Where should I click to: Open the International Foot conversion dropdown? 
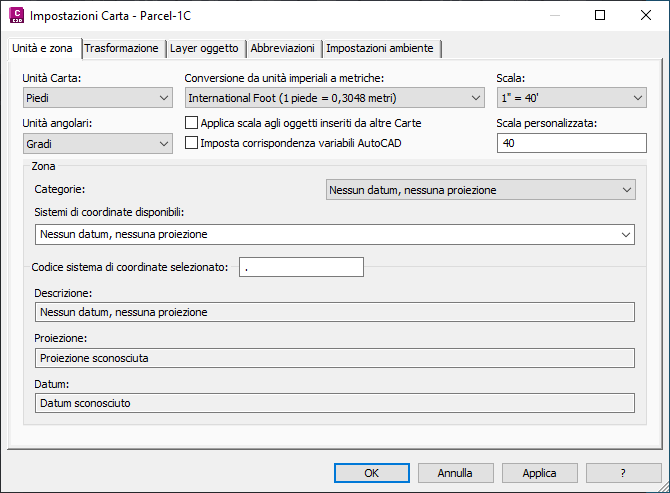(x=335, y=98)
